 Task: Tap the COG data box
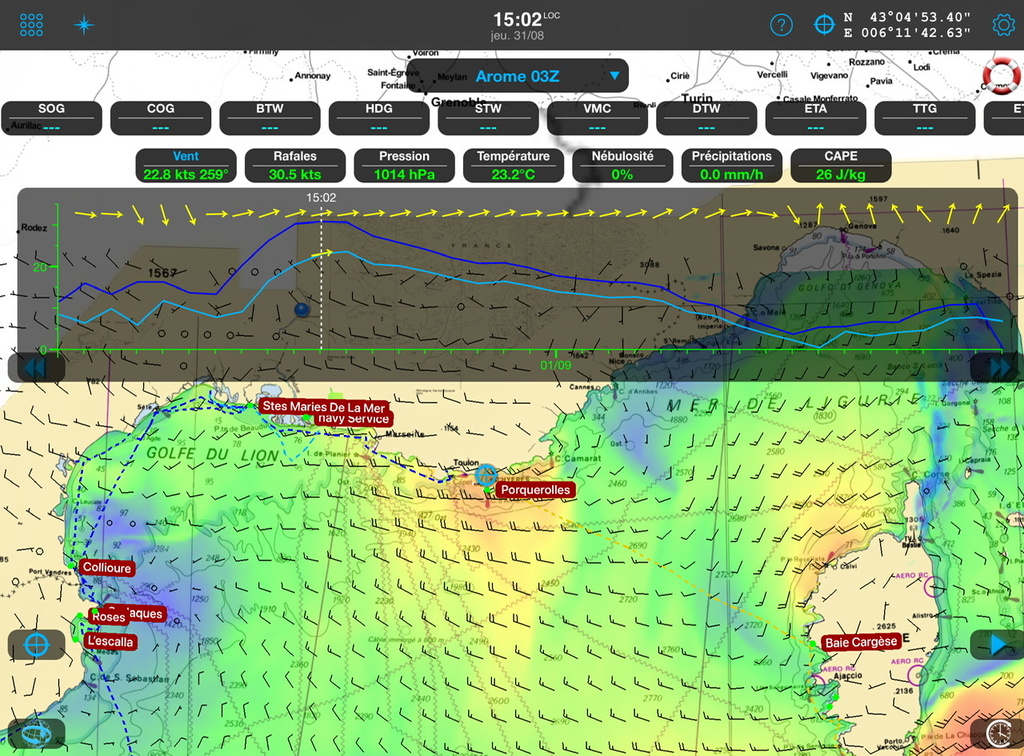[161, 118]
